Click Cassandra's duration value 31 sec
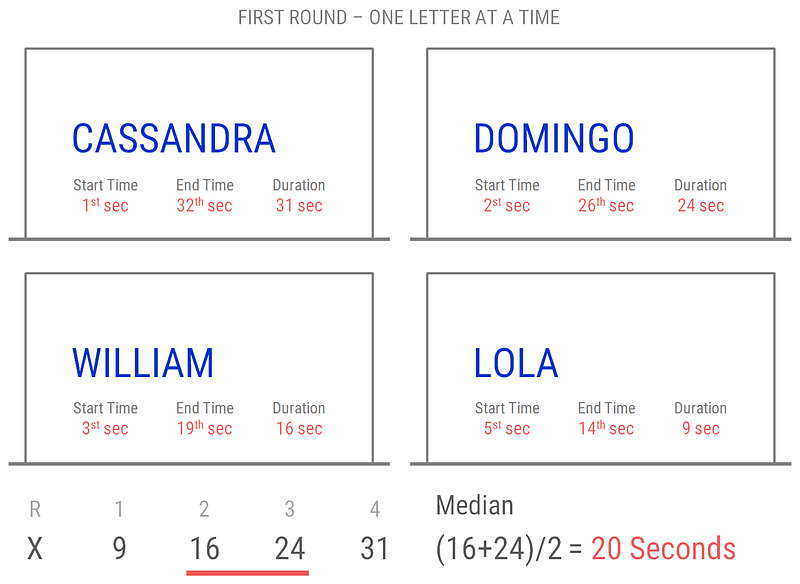The width and height of the screenshot is (800, 584). click(299, 206)
